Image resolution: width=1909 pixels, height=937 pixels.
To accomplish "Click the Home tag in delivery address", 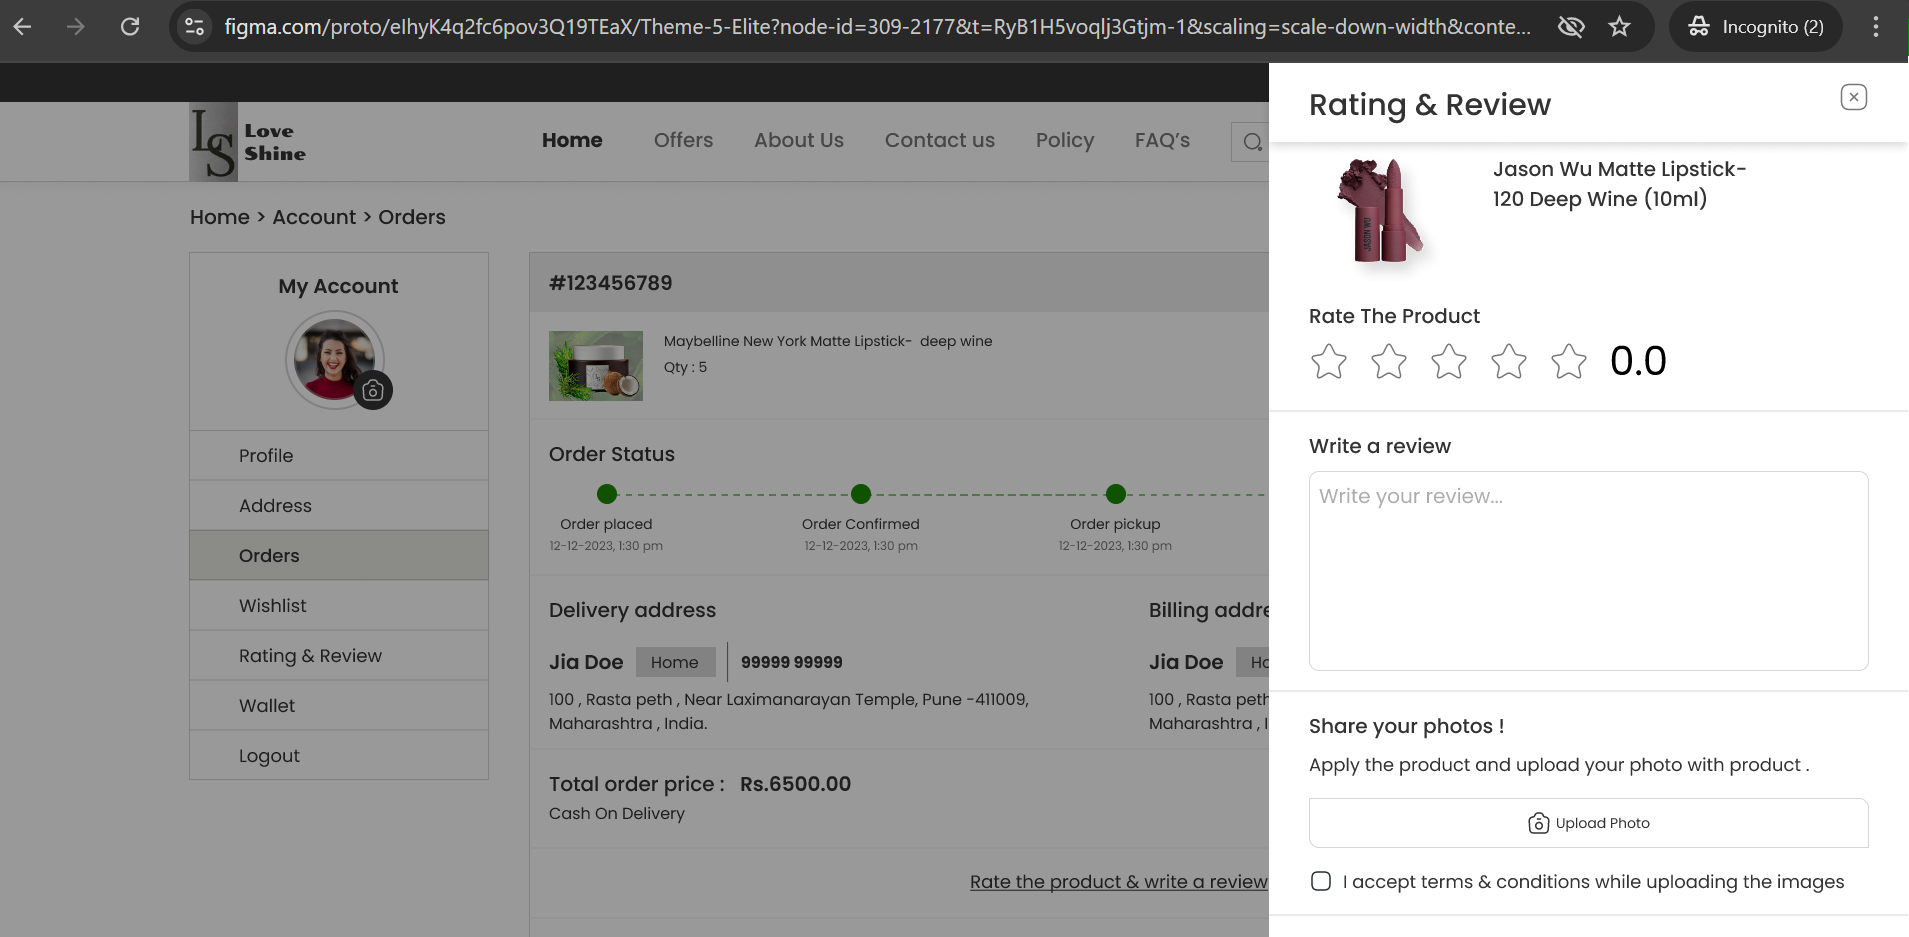I will tap(675, 662).
